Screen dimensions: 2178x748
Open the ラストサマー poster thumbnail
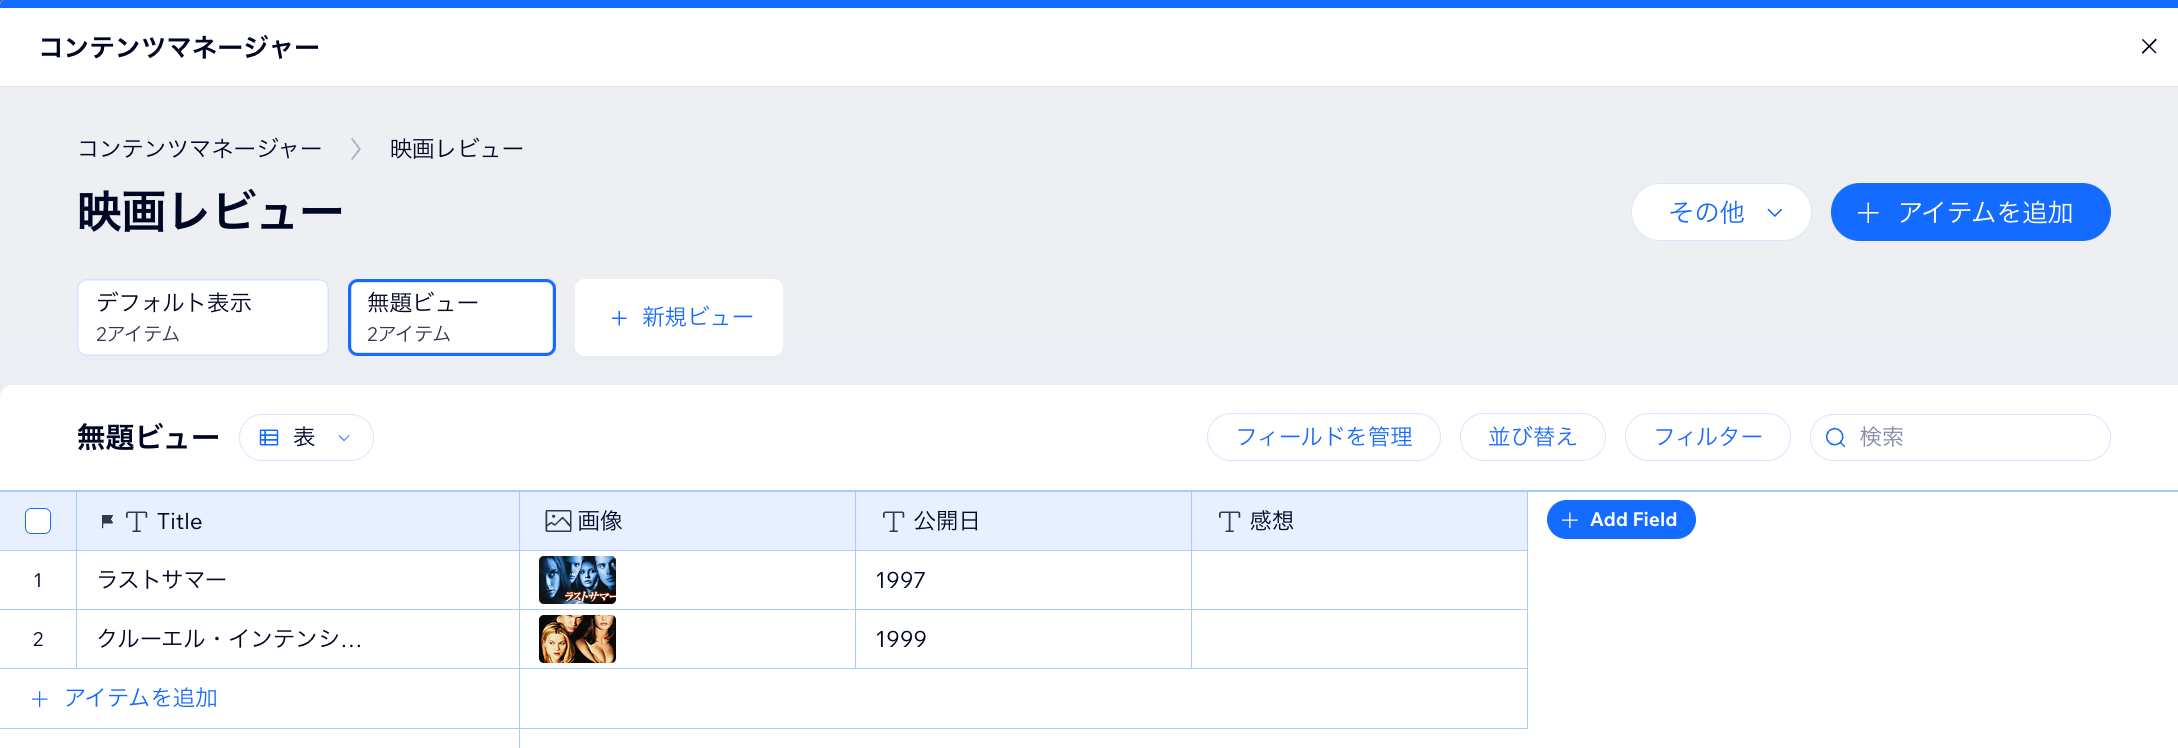tap(577, 580)
